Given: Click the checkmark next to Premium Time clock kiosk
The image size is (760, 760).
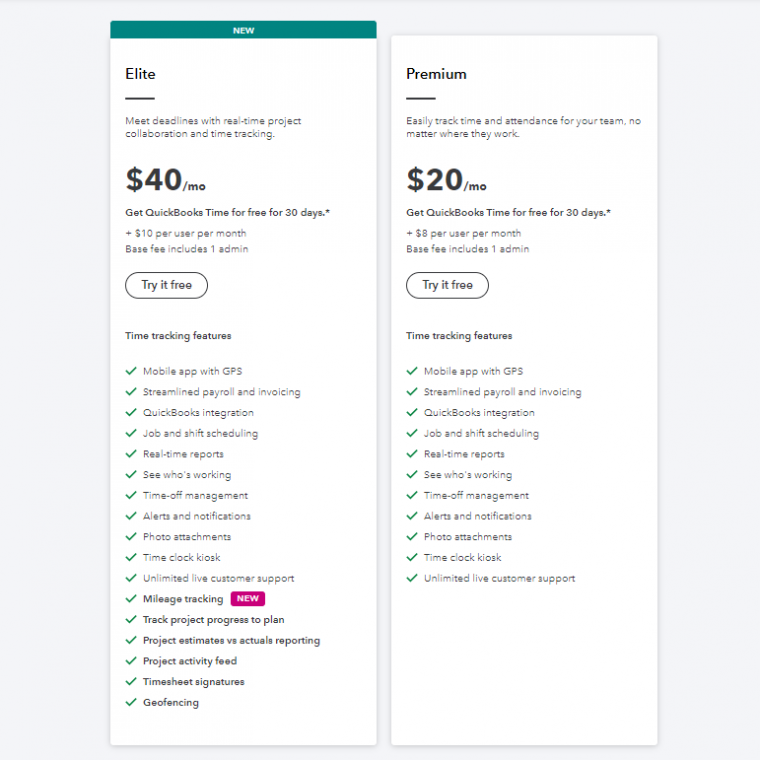Looking at the screenshot, I should tap(412, 557).
